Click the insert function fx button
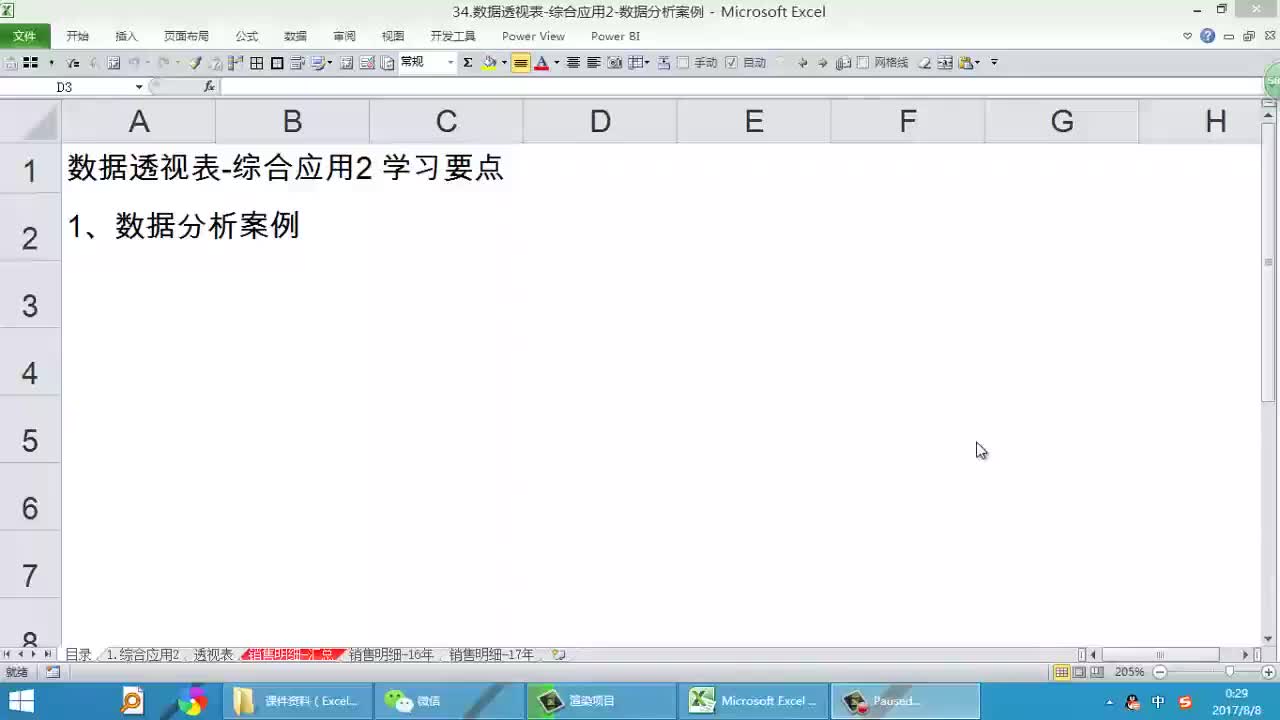The width and height of the screenshot is (1280, 720). click(x=209, y=87)
